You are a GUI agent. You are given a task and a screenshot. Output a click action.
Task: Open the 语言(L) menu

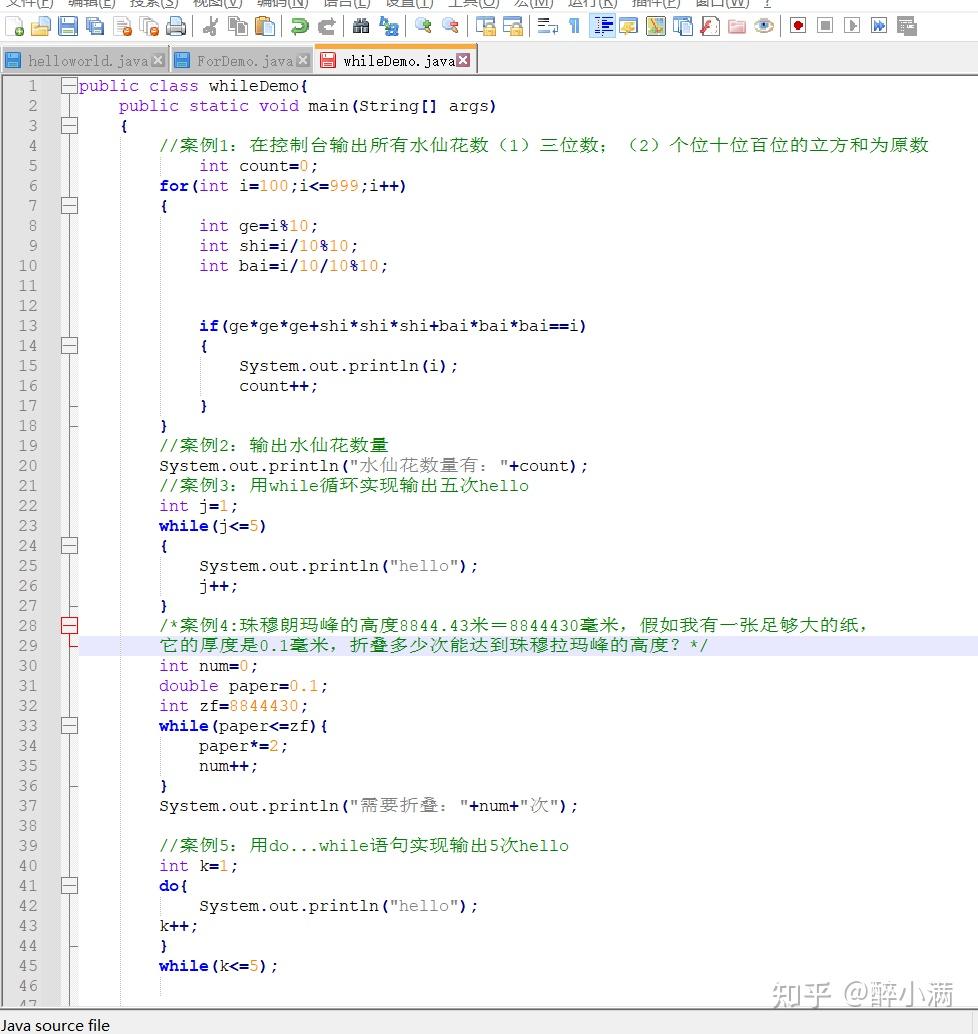click(x=345, y=5)
